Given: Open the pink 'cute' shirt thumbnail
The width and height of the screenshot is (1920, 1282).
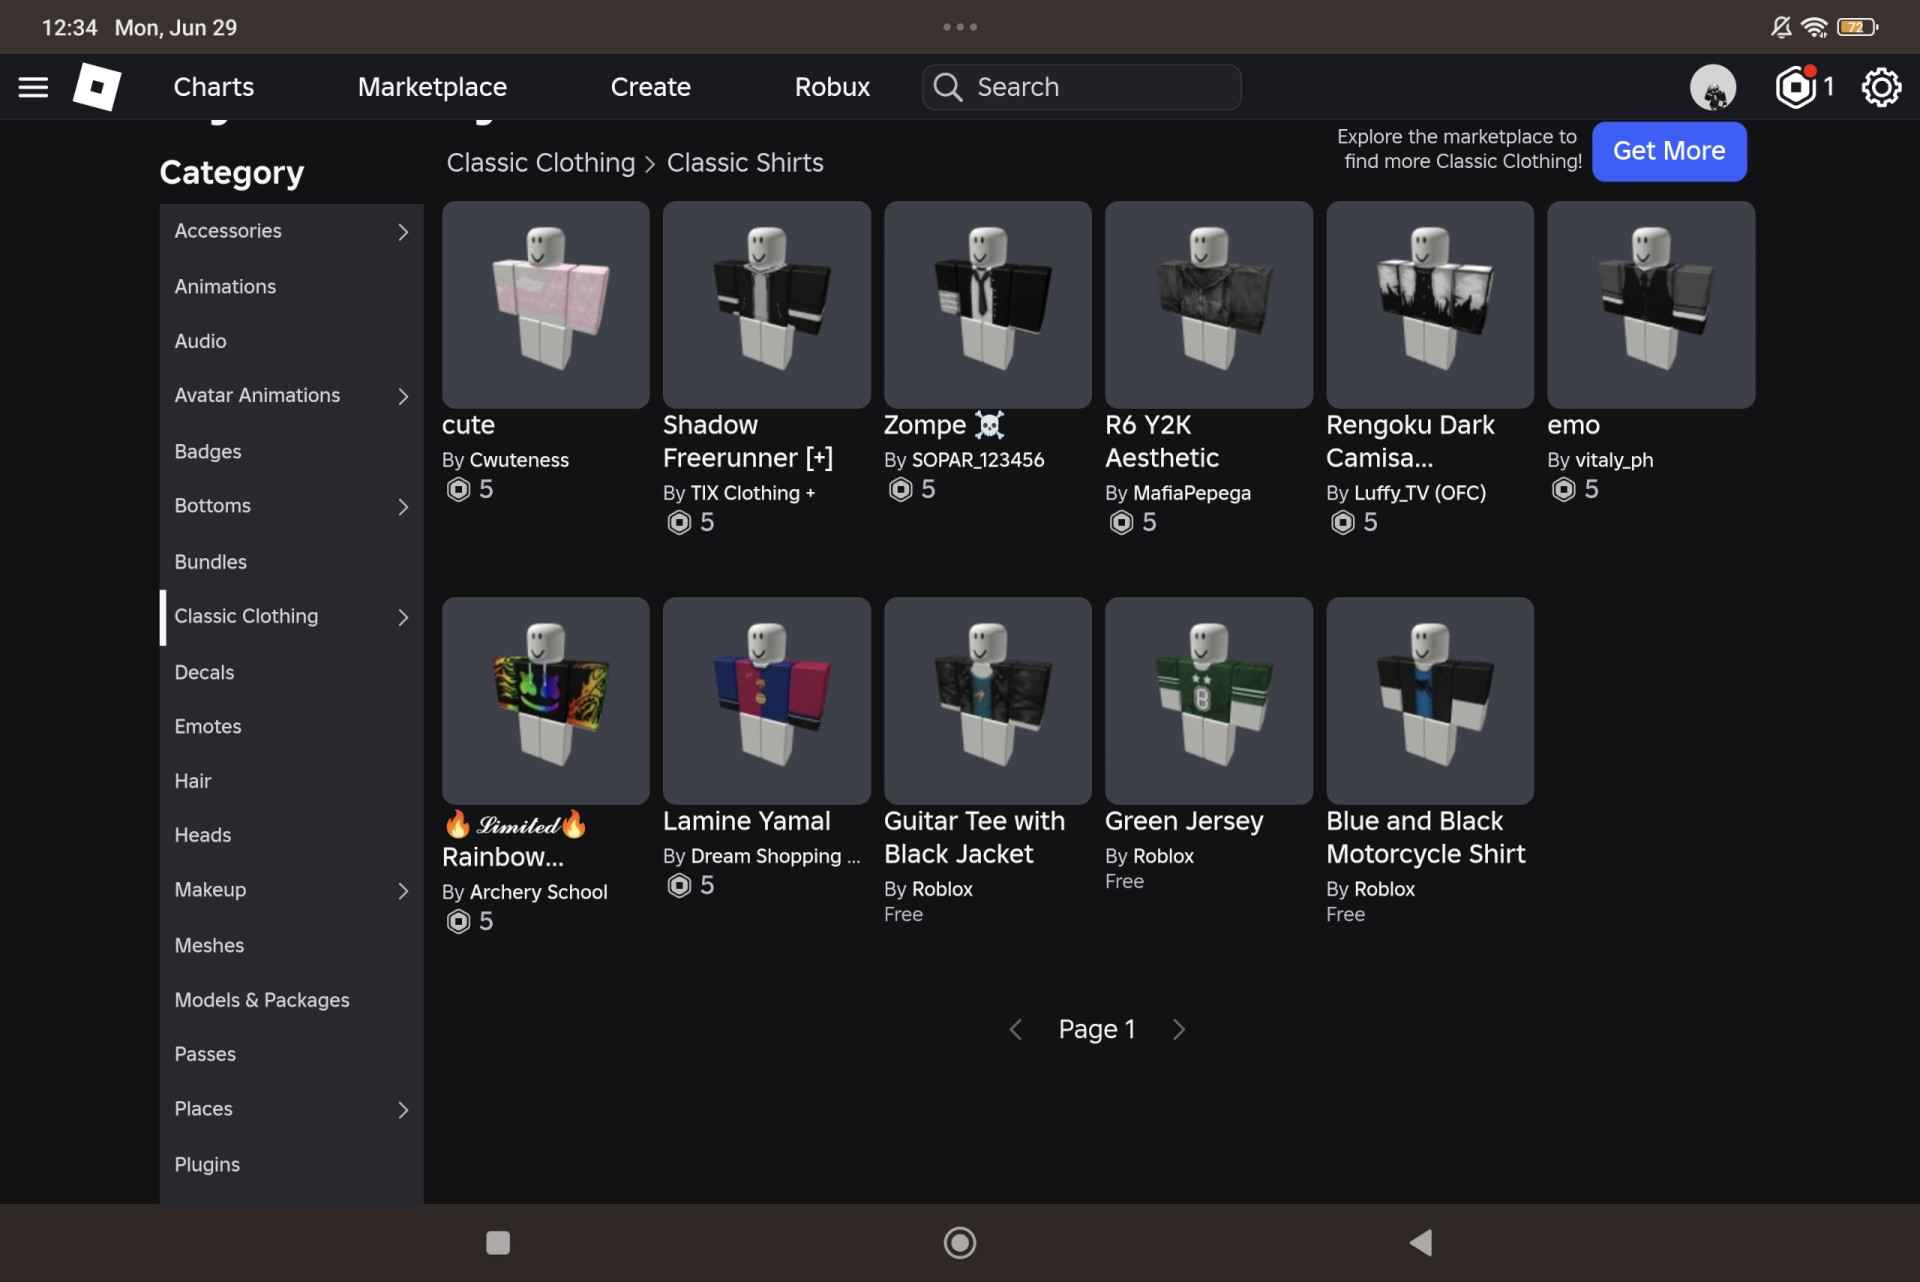Looking at the screenshot, I should coord(546,305).
